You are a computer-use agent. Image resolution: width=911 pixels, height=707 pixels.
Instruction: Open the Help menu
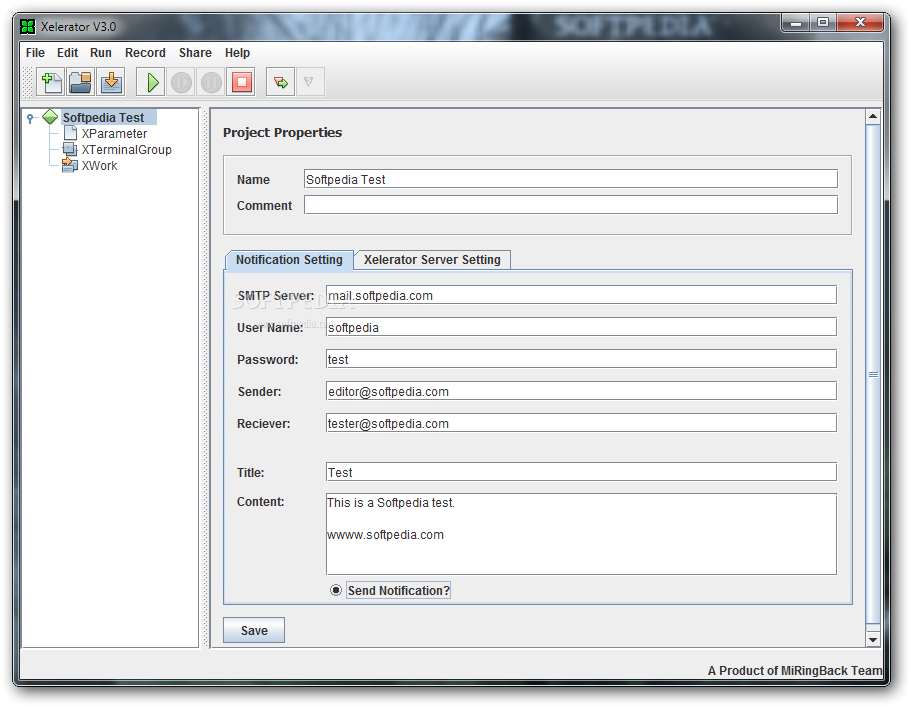coord(237,53)
